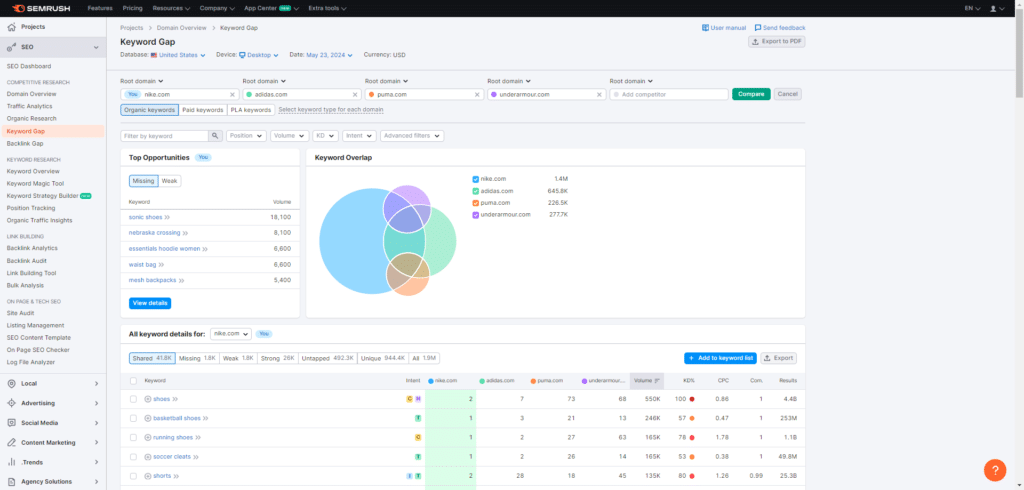The width and height of the screenshot is (1024, 490).
Task: Click the Venn diagram overlap chart
Action: (x=388, y=240)
